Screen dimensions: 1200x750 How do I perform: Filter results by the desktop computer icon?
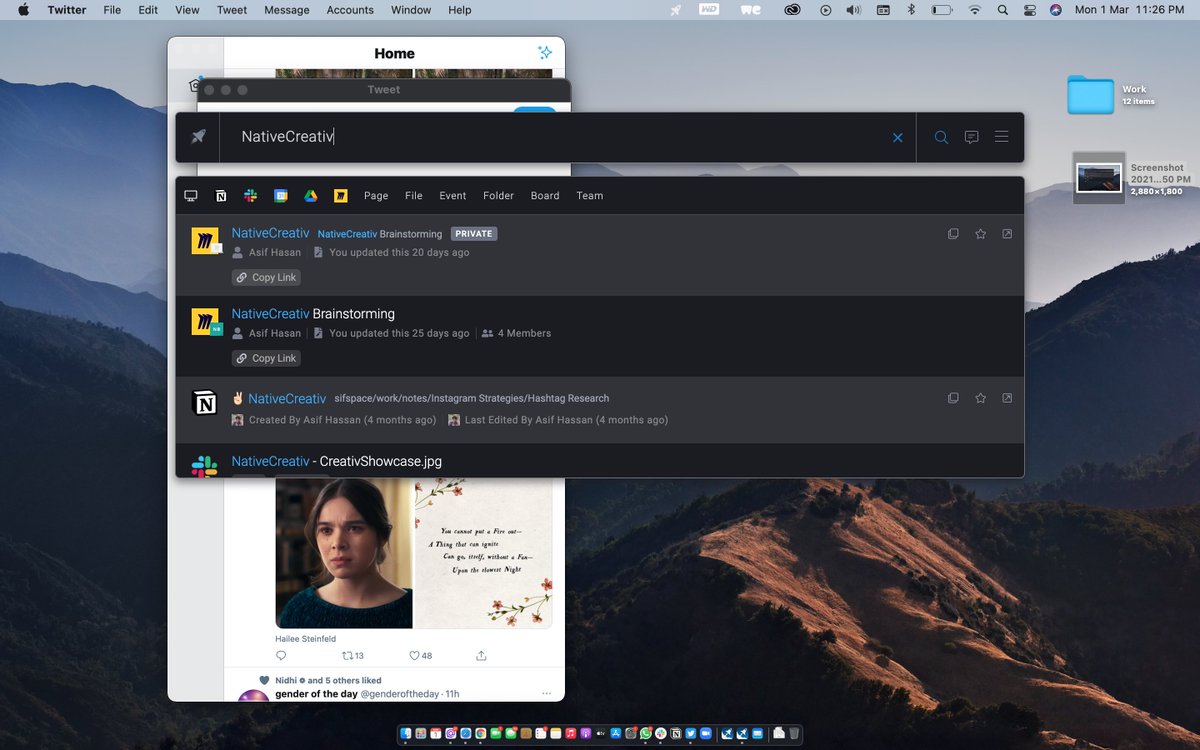coord(191,196)
